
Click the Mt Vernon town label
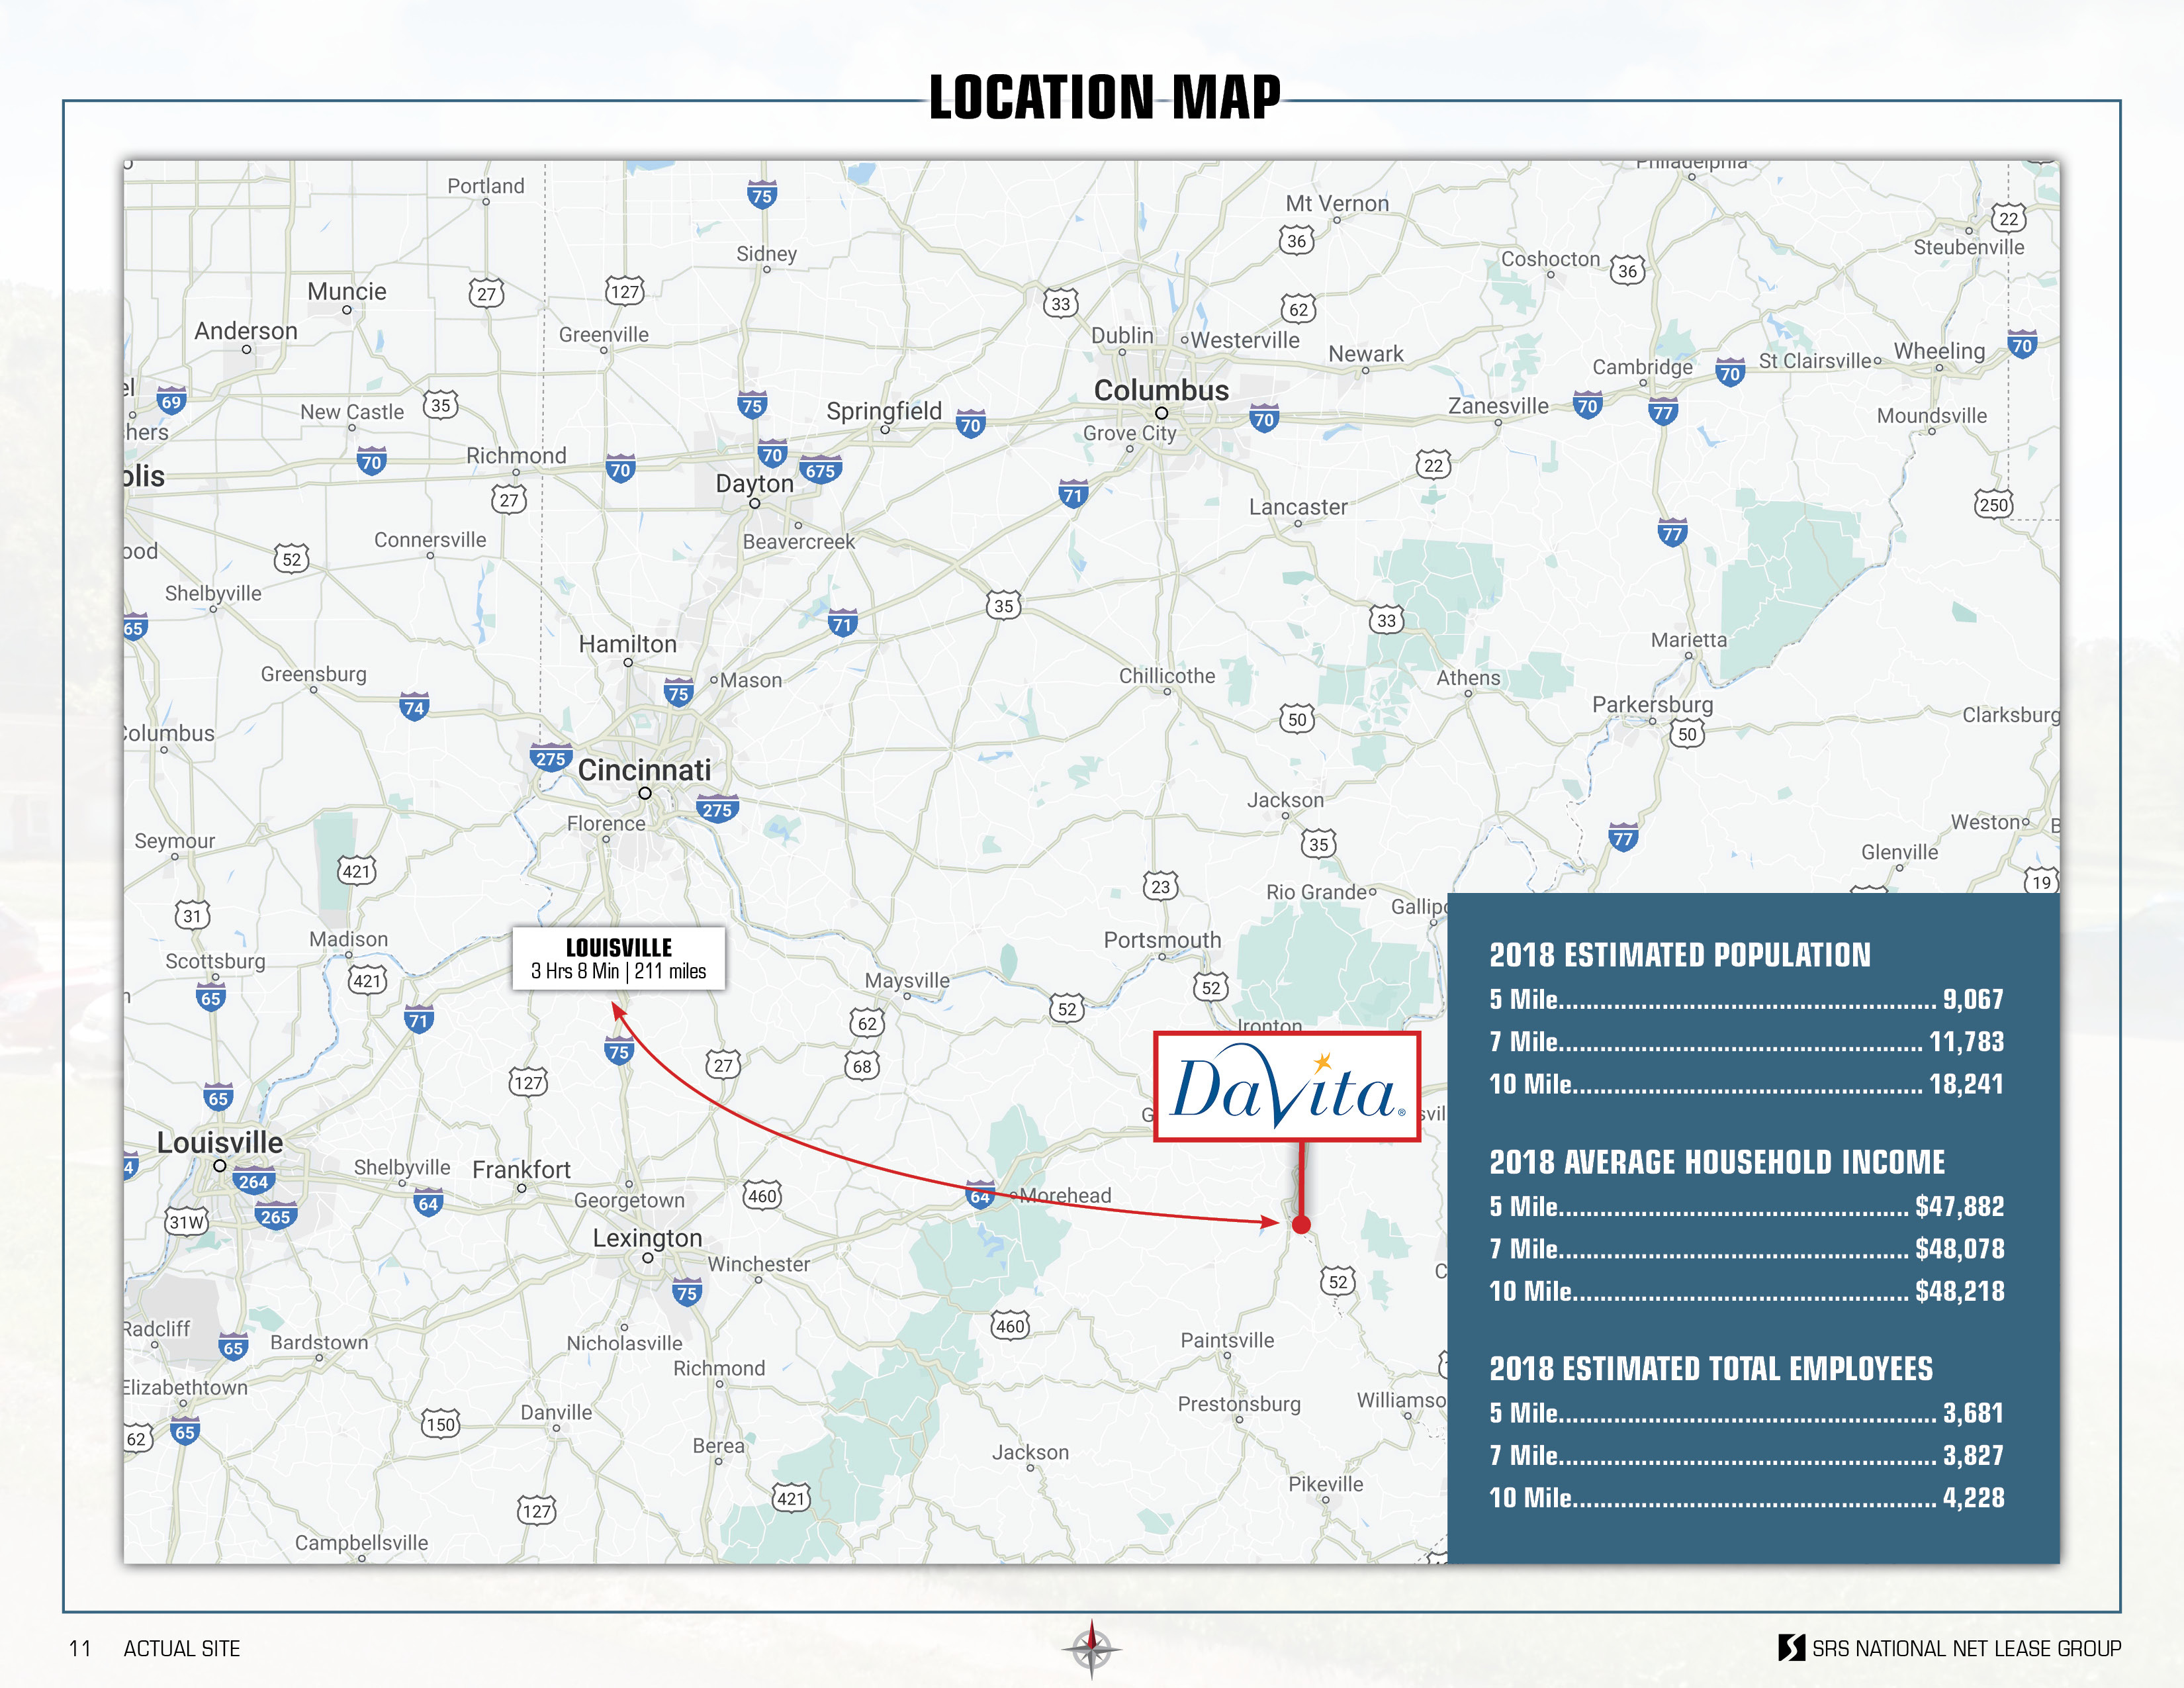(x=1337, y=204)
